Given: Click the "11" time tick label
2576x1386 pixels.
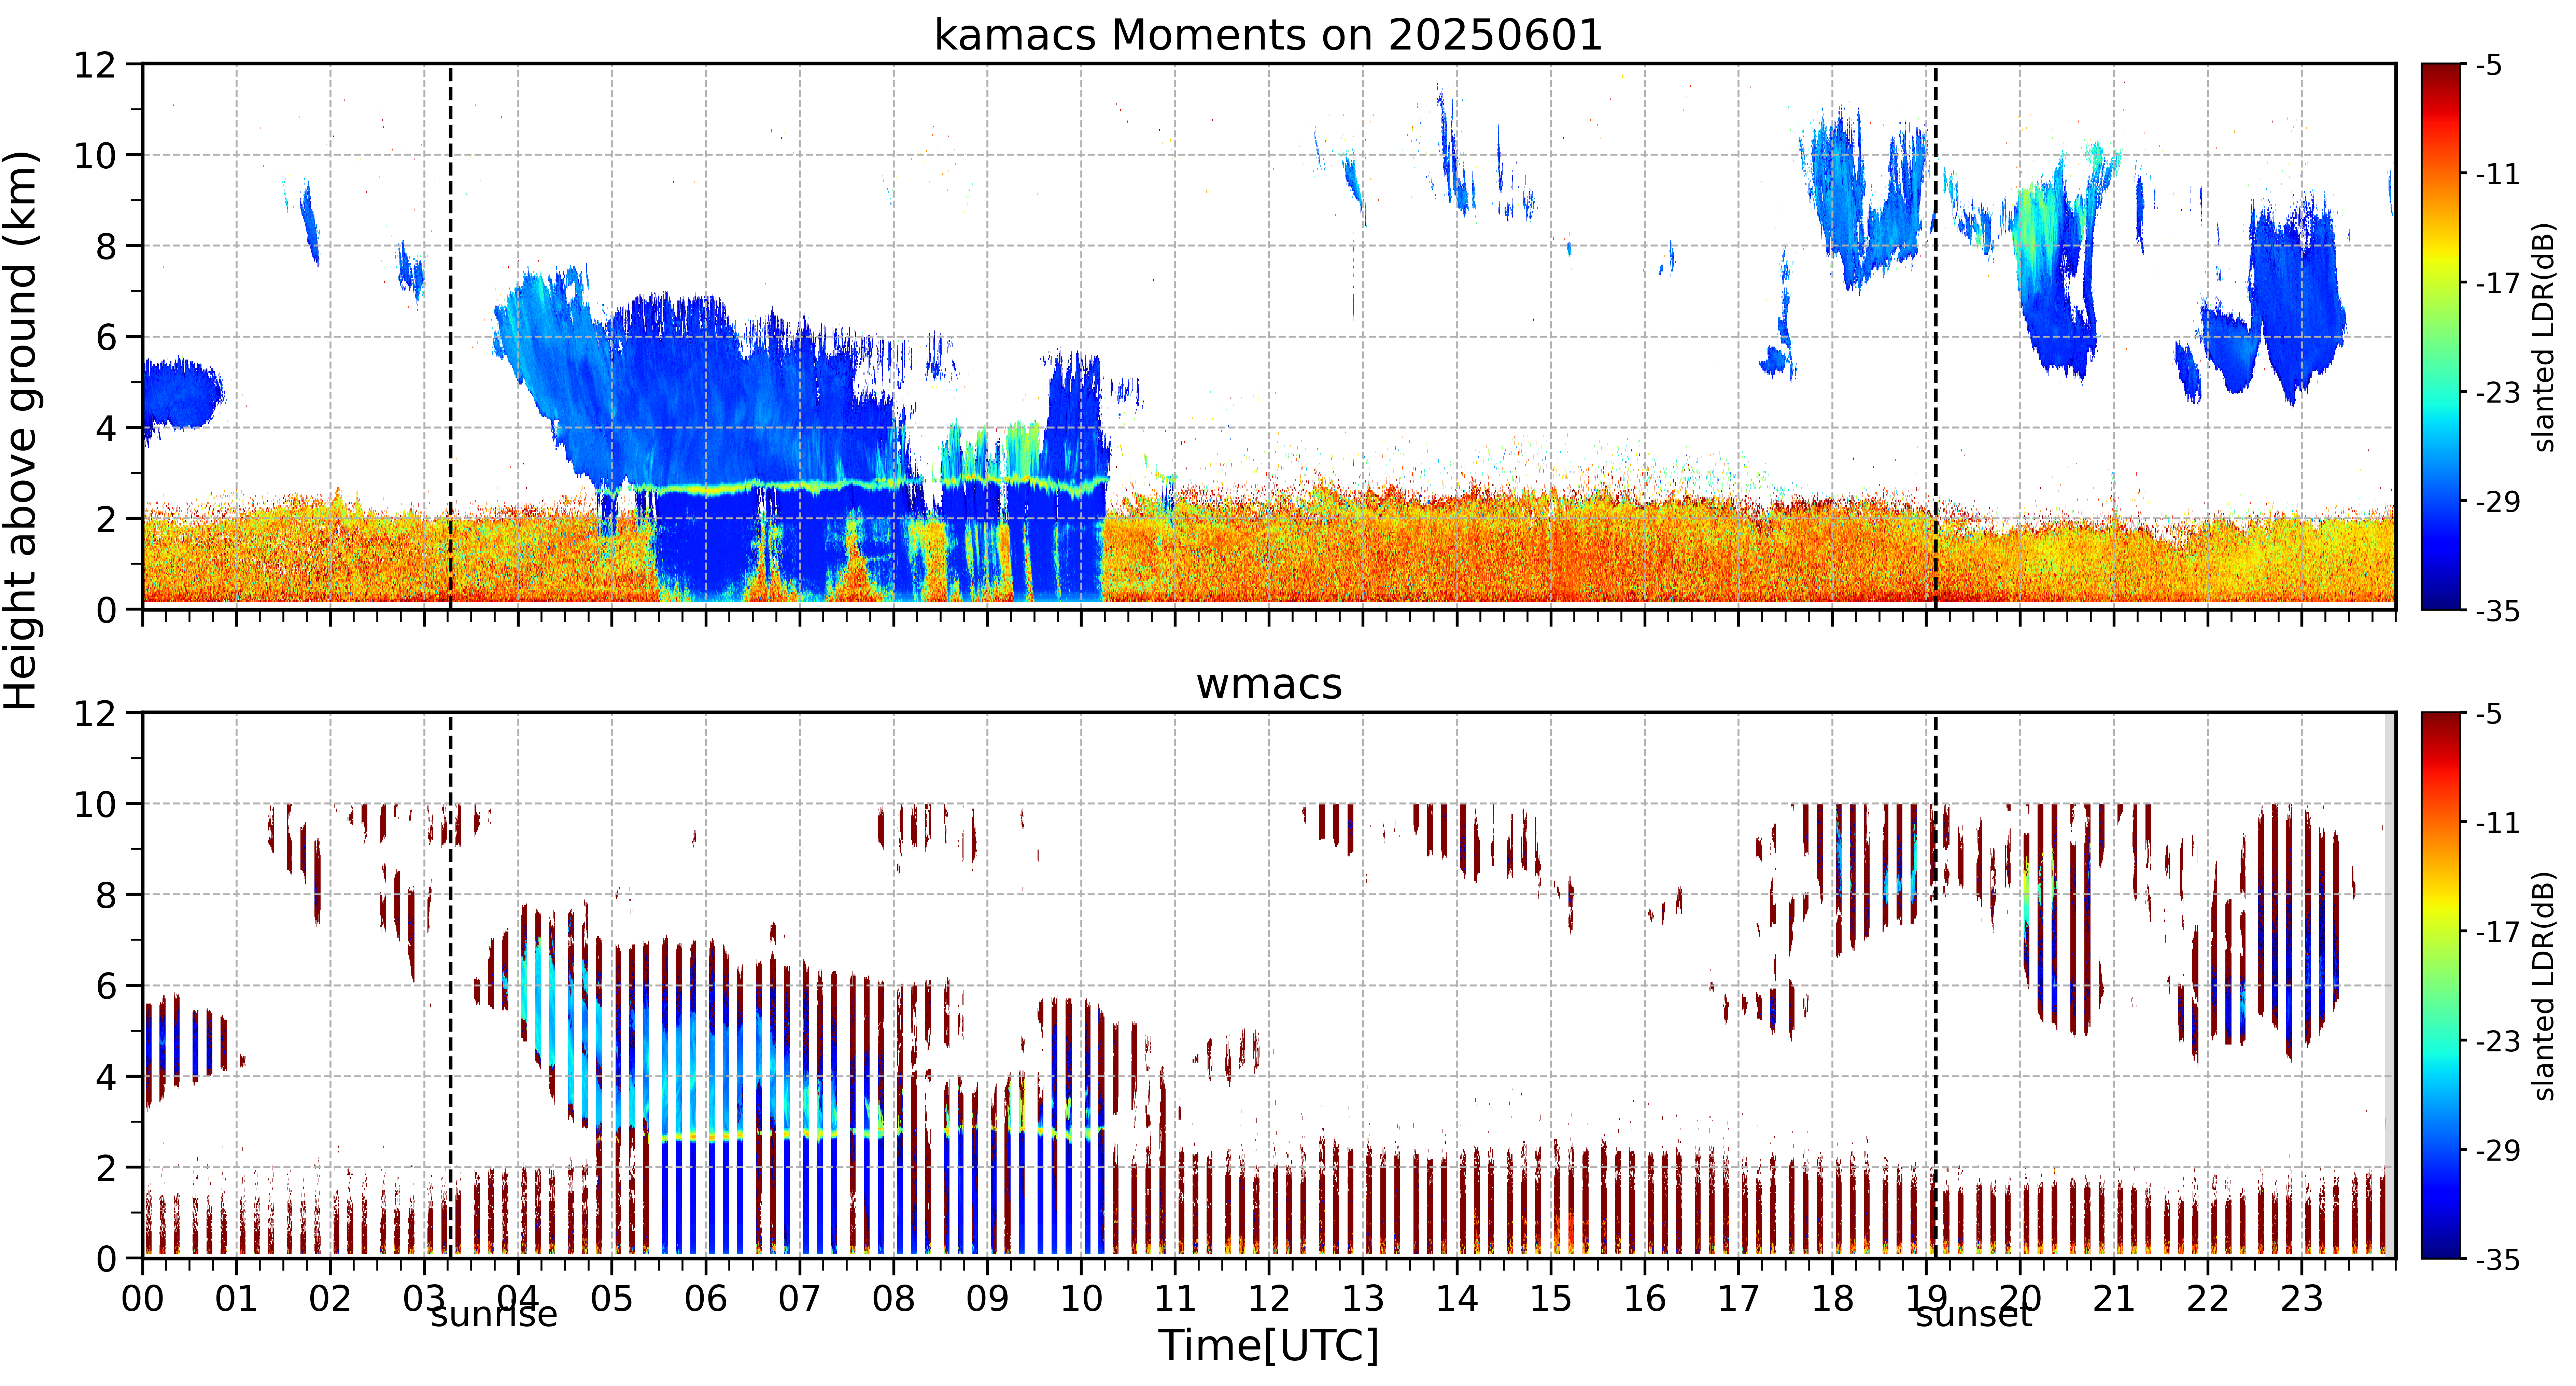Looking at the screenshot, I should tap(1175, 1299).
